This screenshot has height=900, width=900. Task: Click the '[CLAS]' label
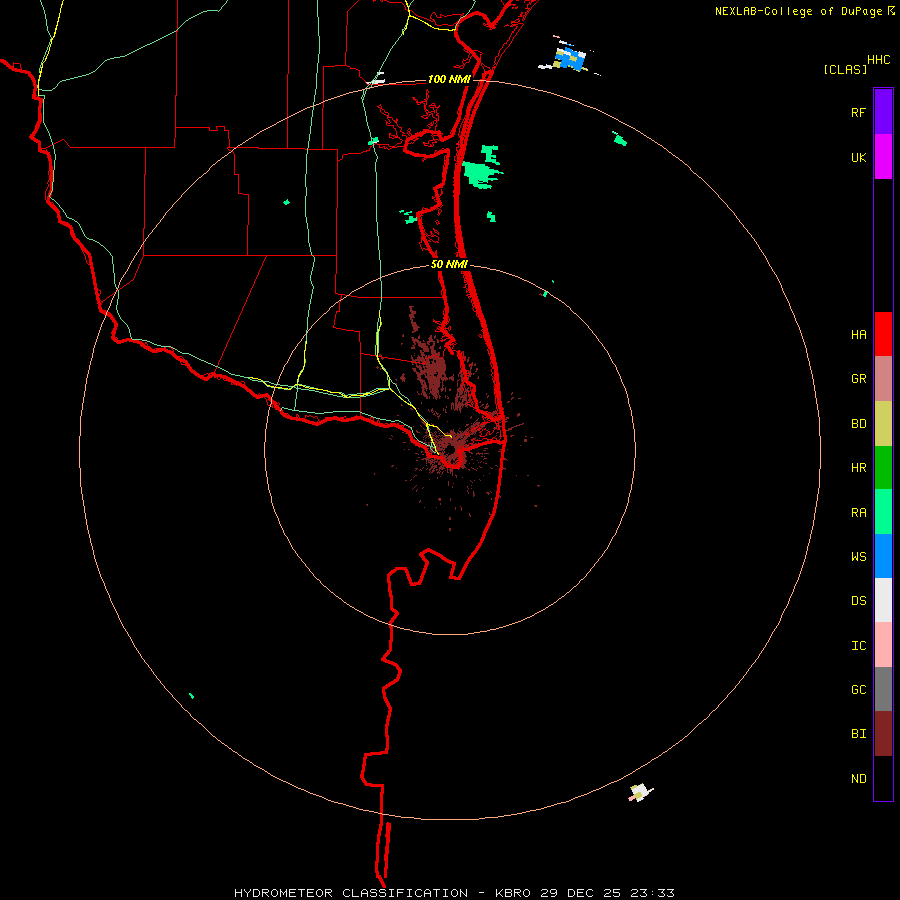(x=845, y=69)
